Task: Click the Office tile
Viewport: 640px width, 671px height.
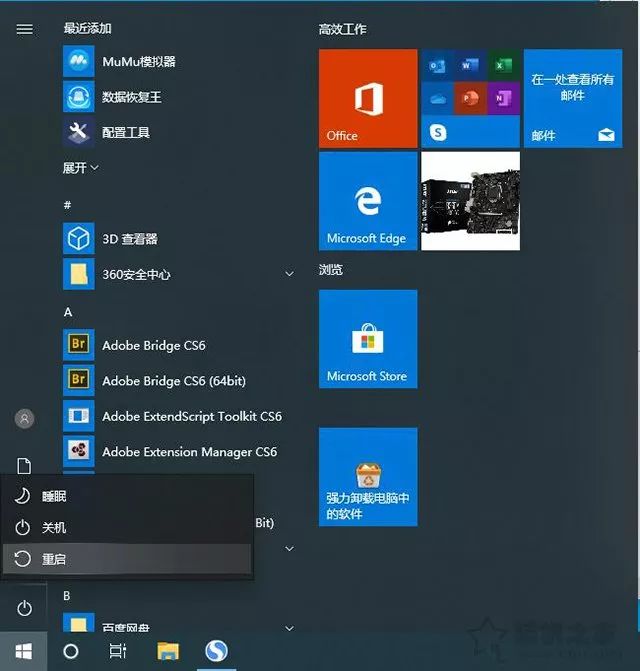Action: click(367, 98)
